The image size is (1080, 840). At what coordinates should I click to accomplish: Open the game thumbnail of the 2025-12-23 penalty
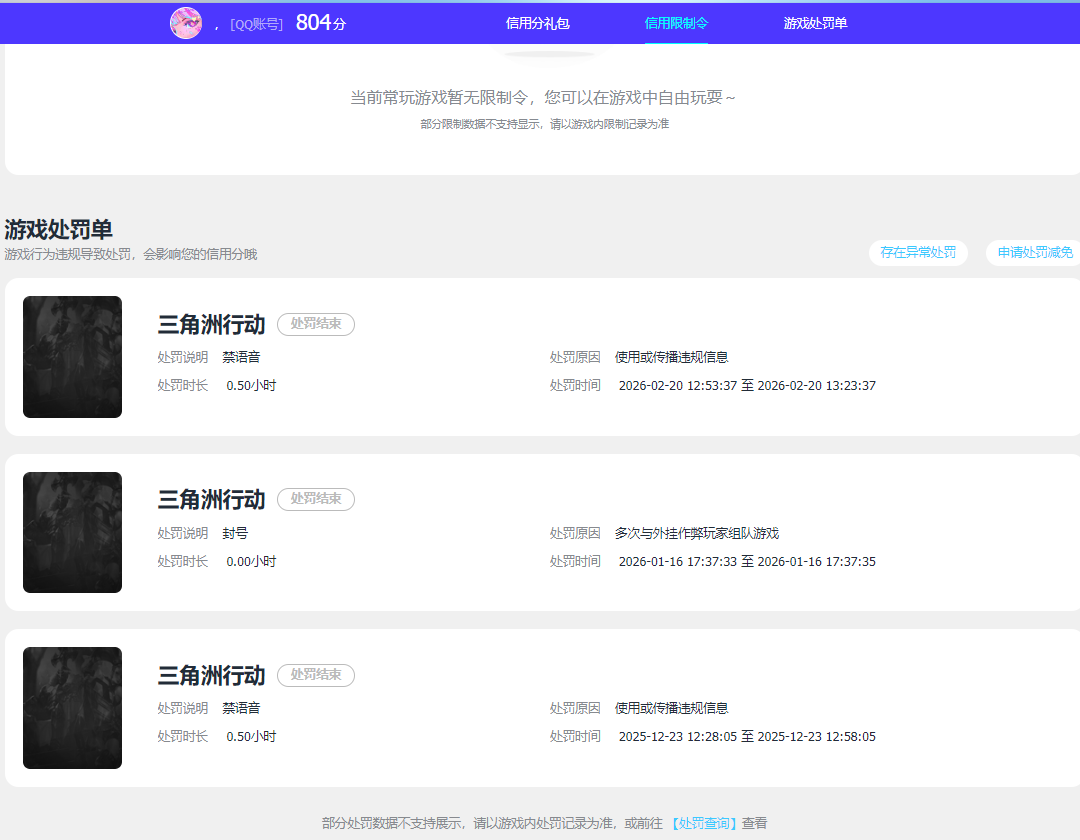click(72, 708)
